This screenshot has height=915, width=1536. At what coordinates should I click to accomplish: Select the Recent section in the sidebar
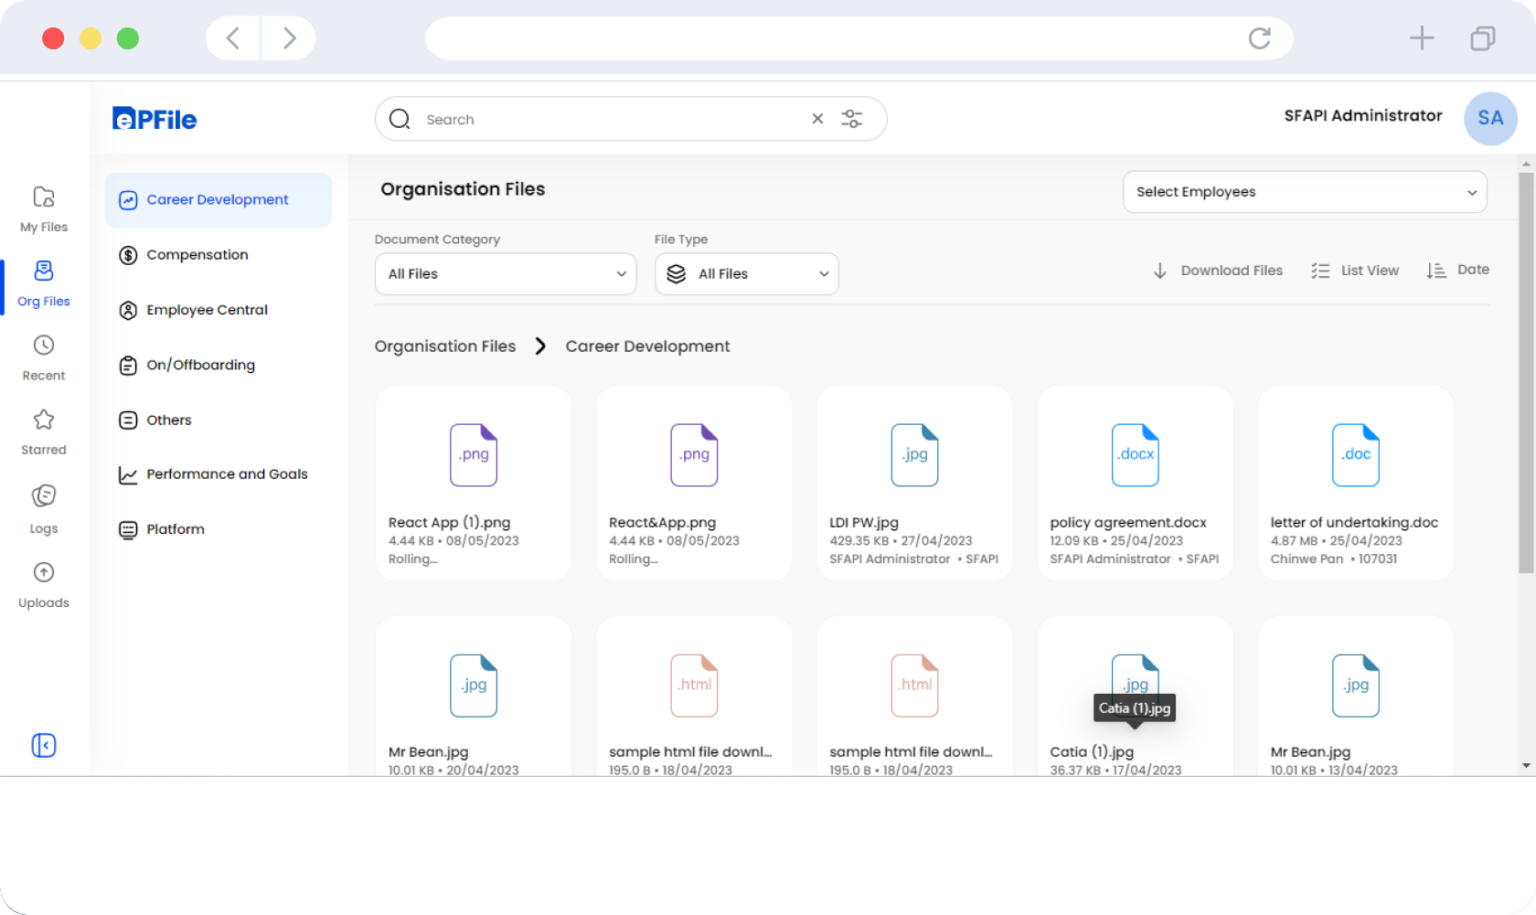(x=43, y=357)
